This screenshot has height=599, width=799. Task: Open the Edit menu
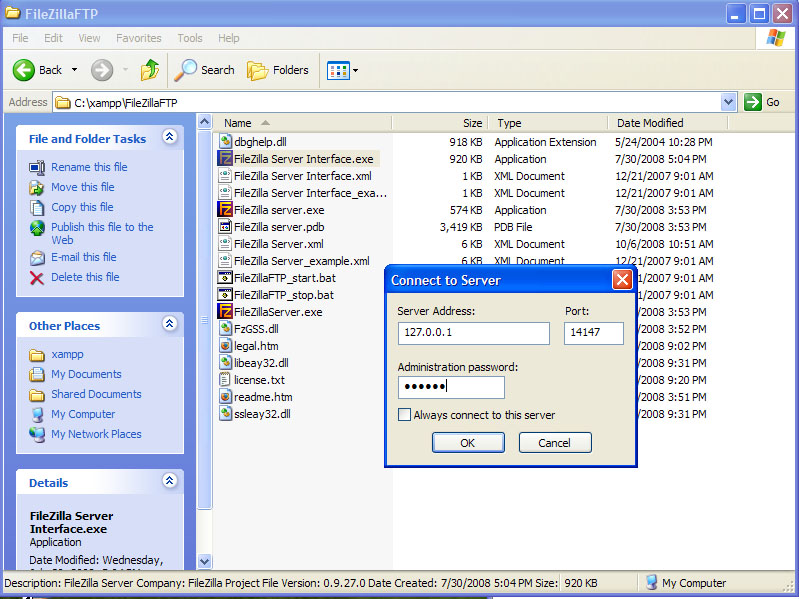[53, 38]
